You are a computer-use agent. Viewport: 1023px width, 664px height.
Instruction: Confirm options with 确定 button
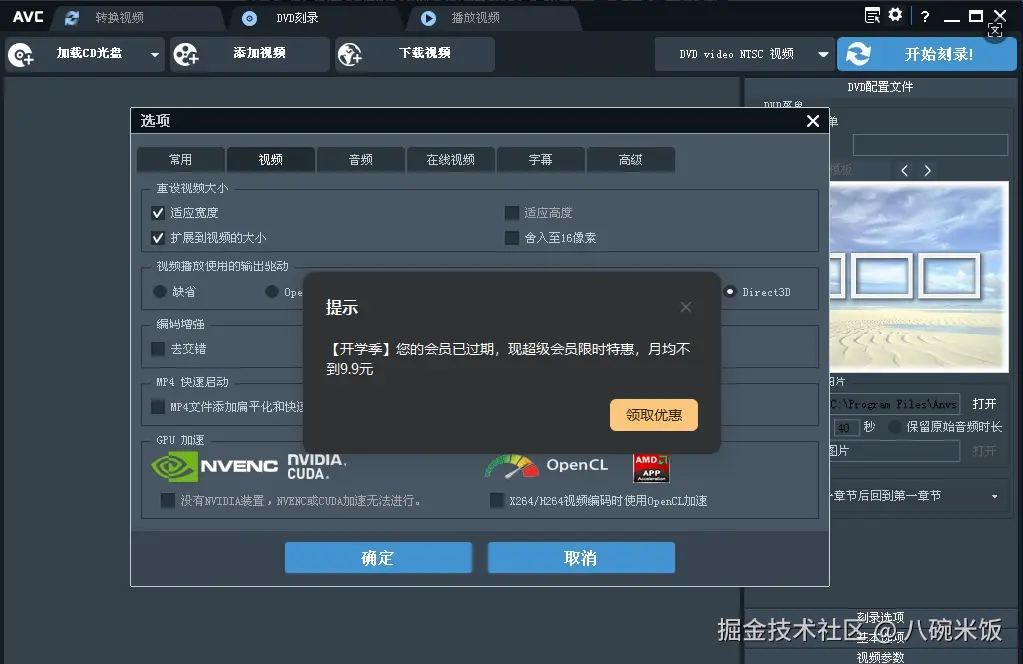[x=378, y=558]
